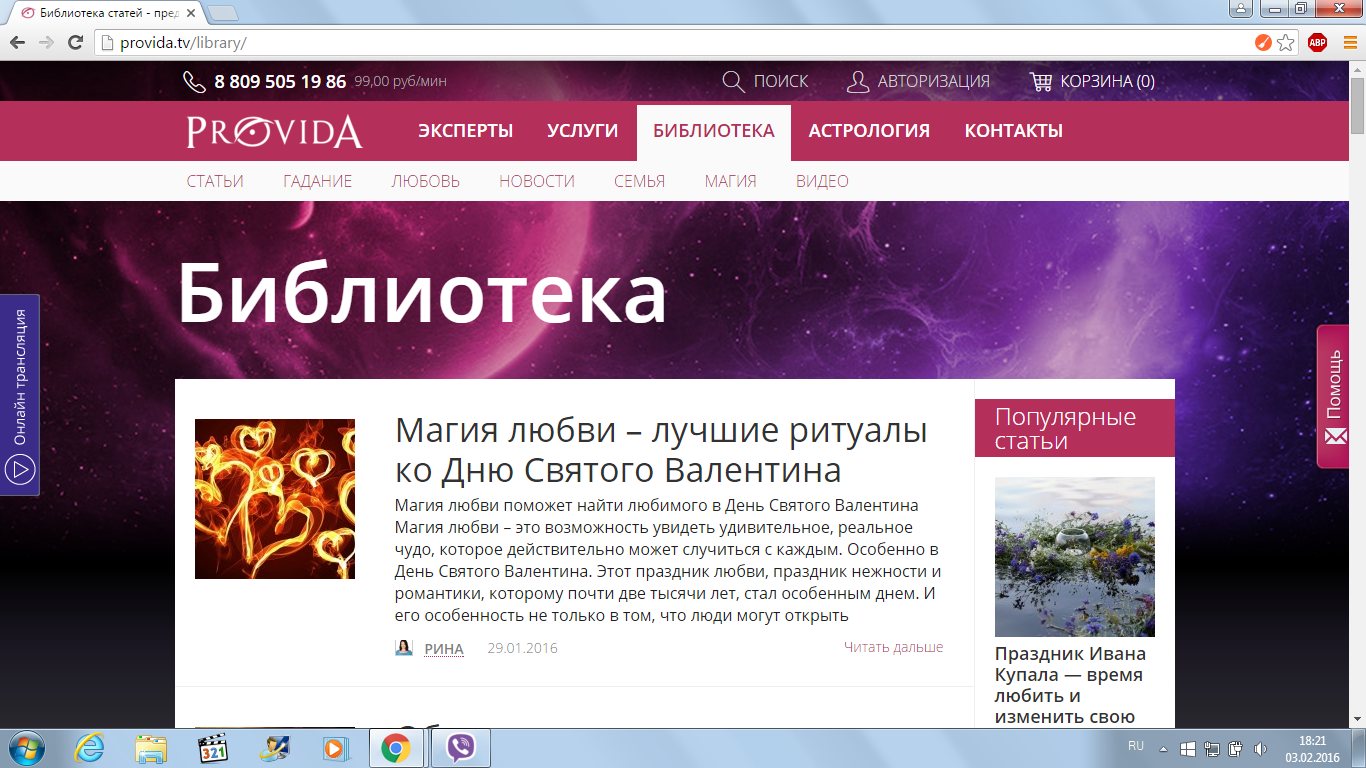Go to the СЕМЬЯ submenu
1366x768 pixels.
click(x=639, y=181)
